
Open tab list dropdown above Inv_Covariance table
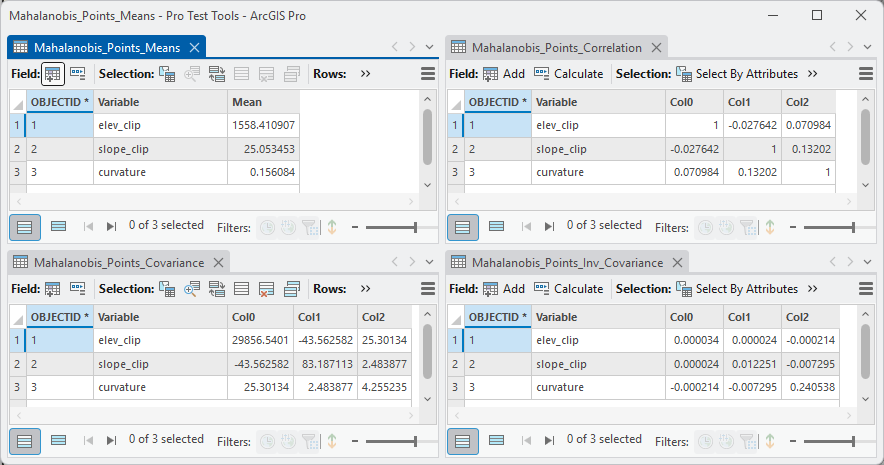point(868,262)
